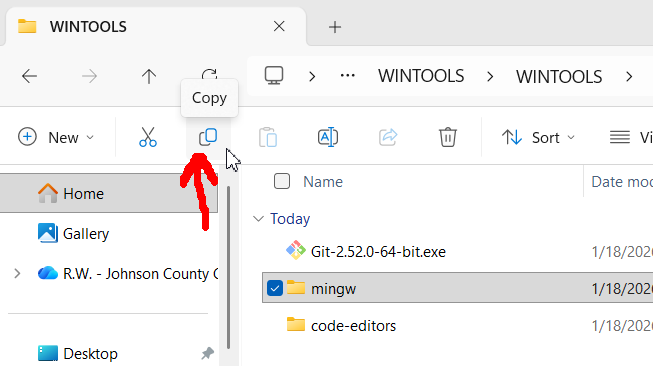Viewport: 653px width, 366px height.
Task: Click the Refresh icon
Action: click(209, 74)
